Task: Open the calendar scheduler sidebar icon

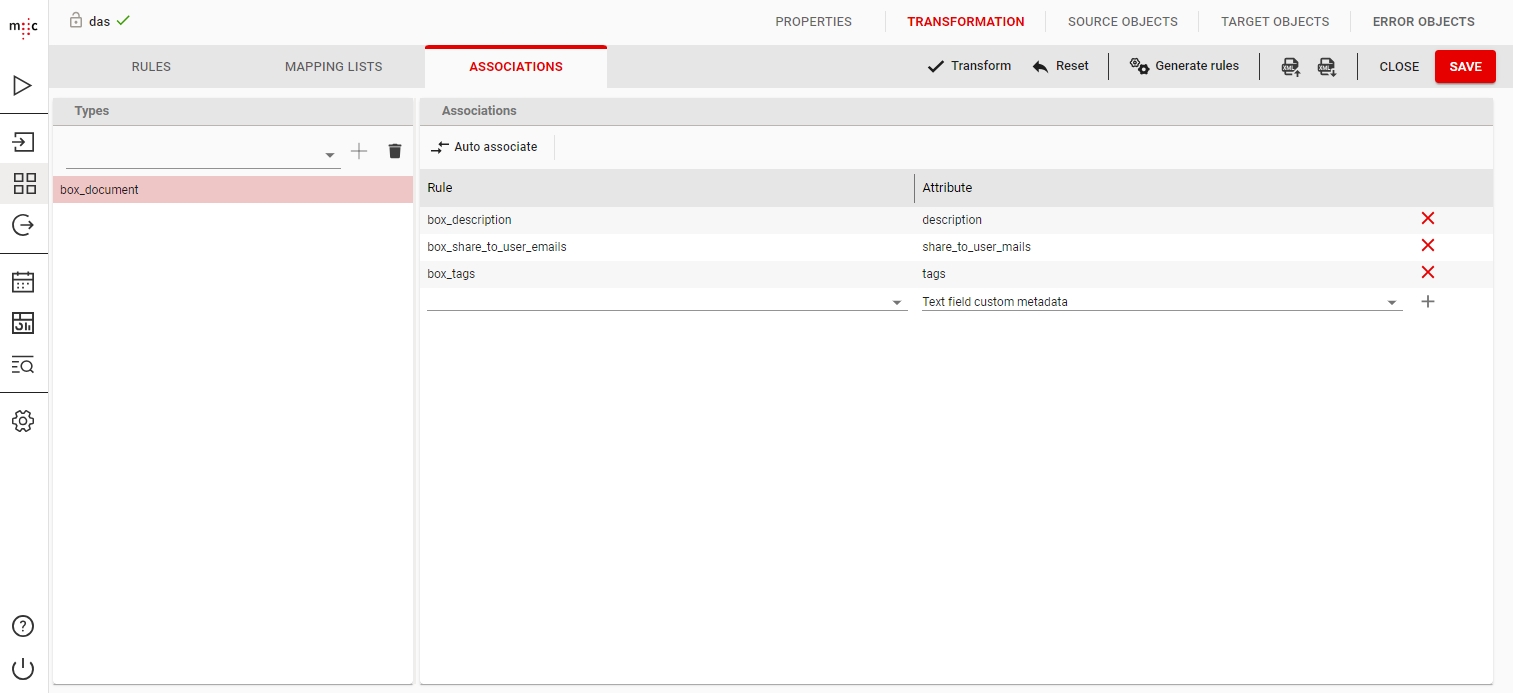Action: coord(23,282)
